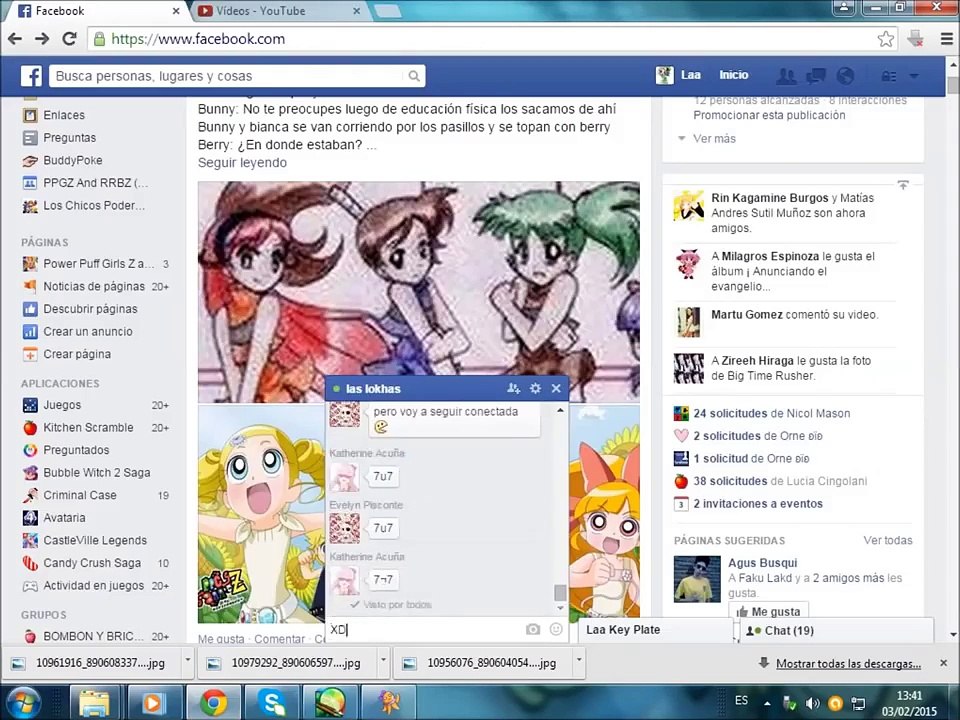Screen dimensions: 960x720
Task: Click the chat message input field
Action: point(426,629)
